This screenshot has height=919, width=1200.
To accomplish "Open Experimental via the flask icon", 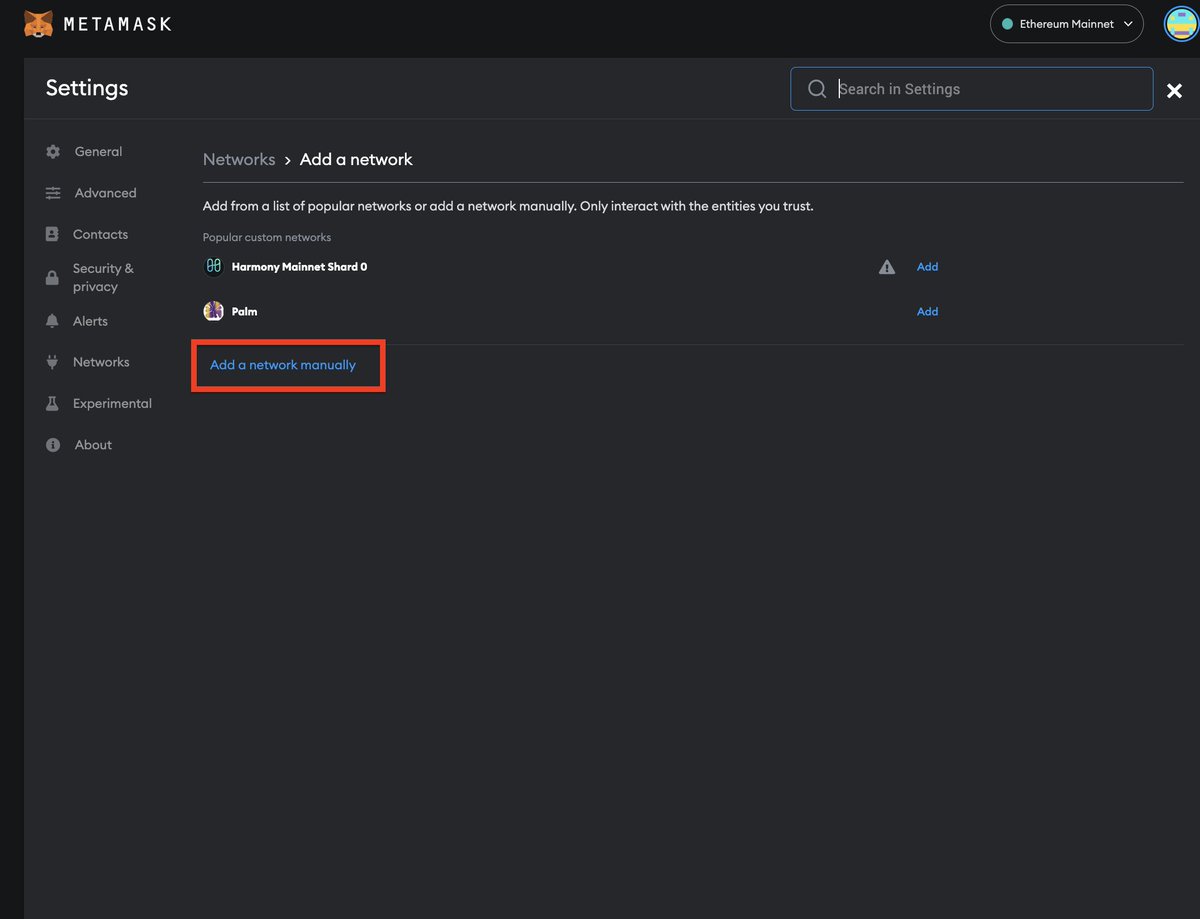I will pyautogui.click(x=53, y=403).
